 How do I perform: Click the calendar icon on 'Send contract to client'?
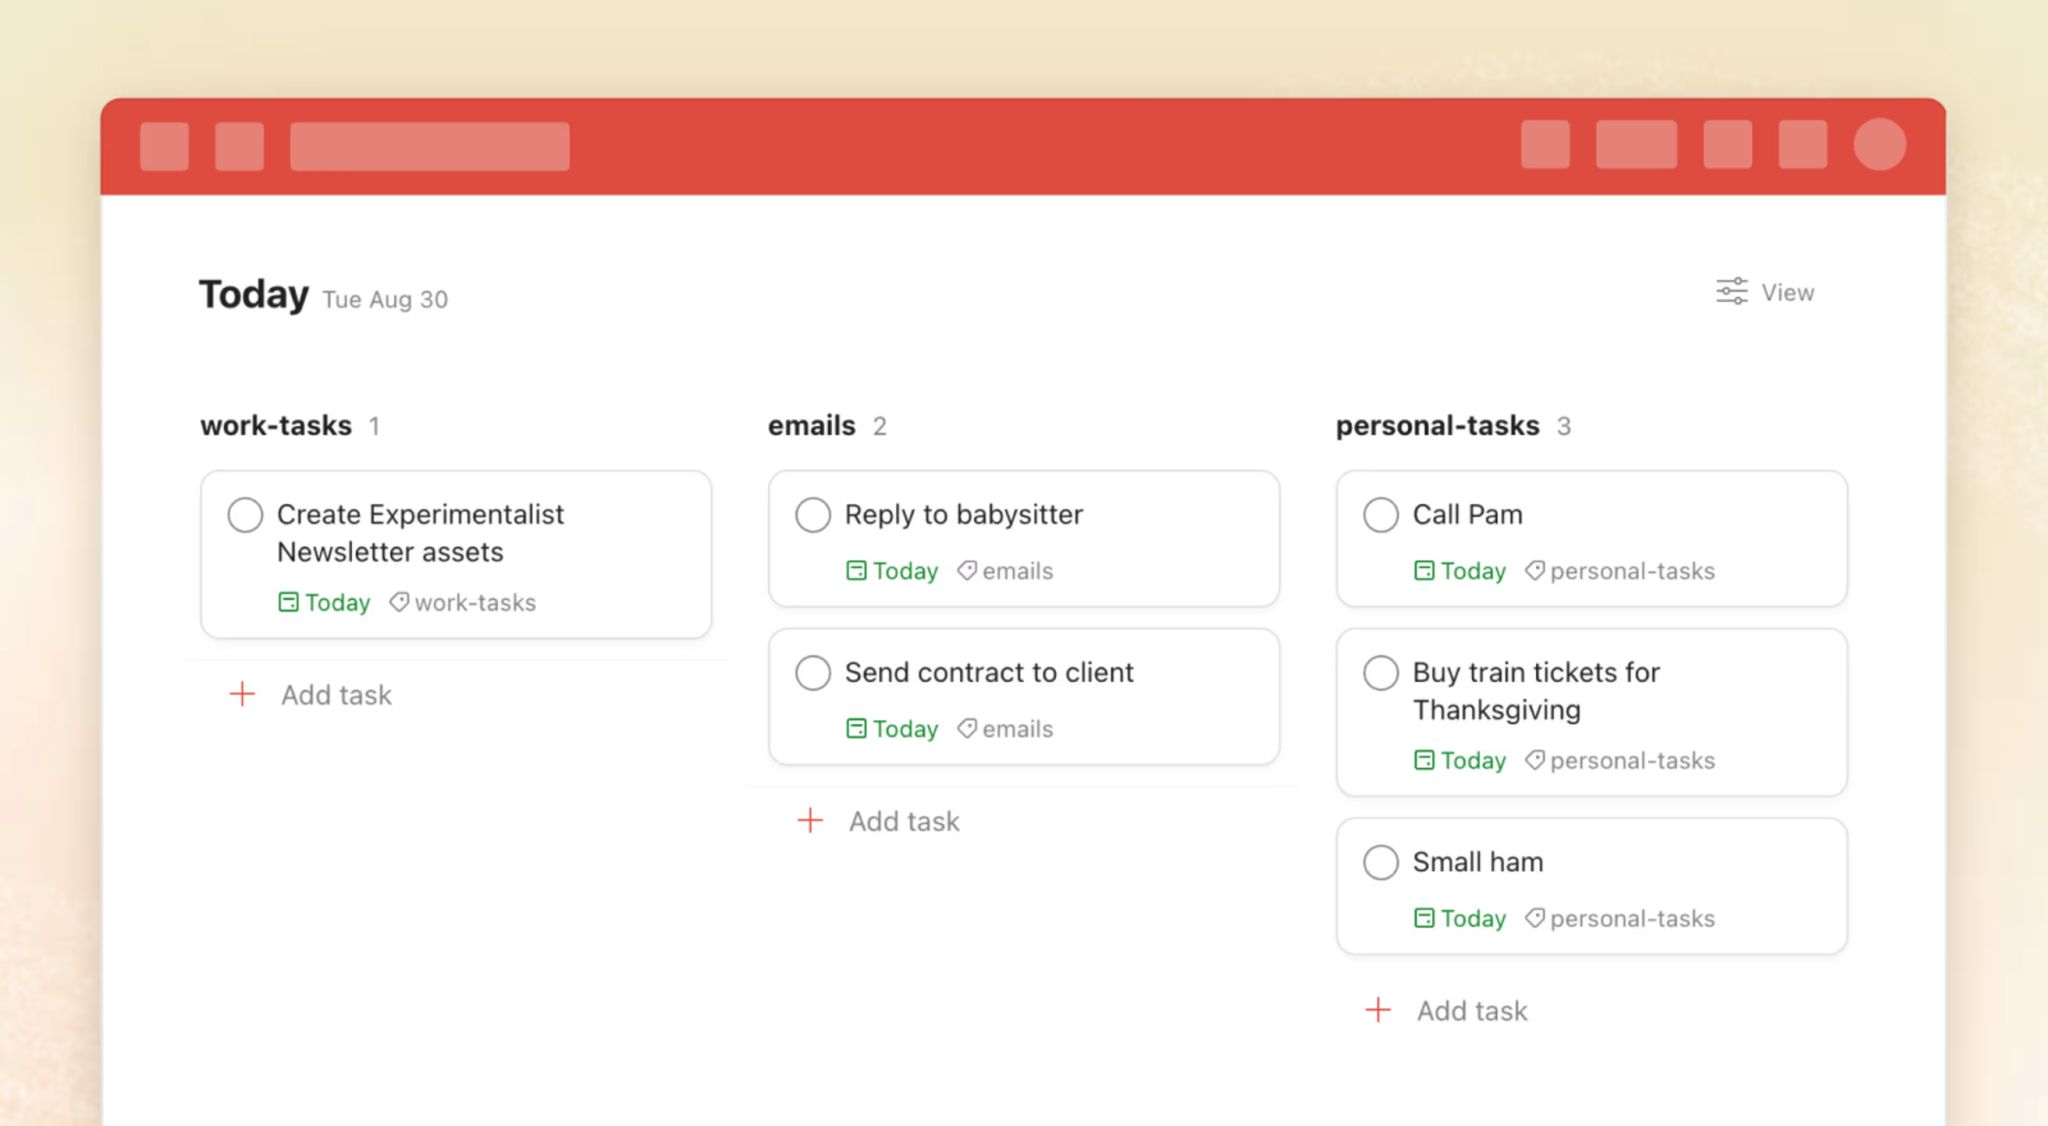[856, 727]
